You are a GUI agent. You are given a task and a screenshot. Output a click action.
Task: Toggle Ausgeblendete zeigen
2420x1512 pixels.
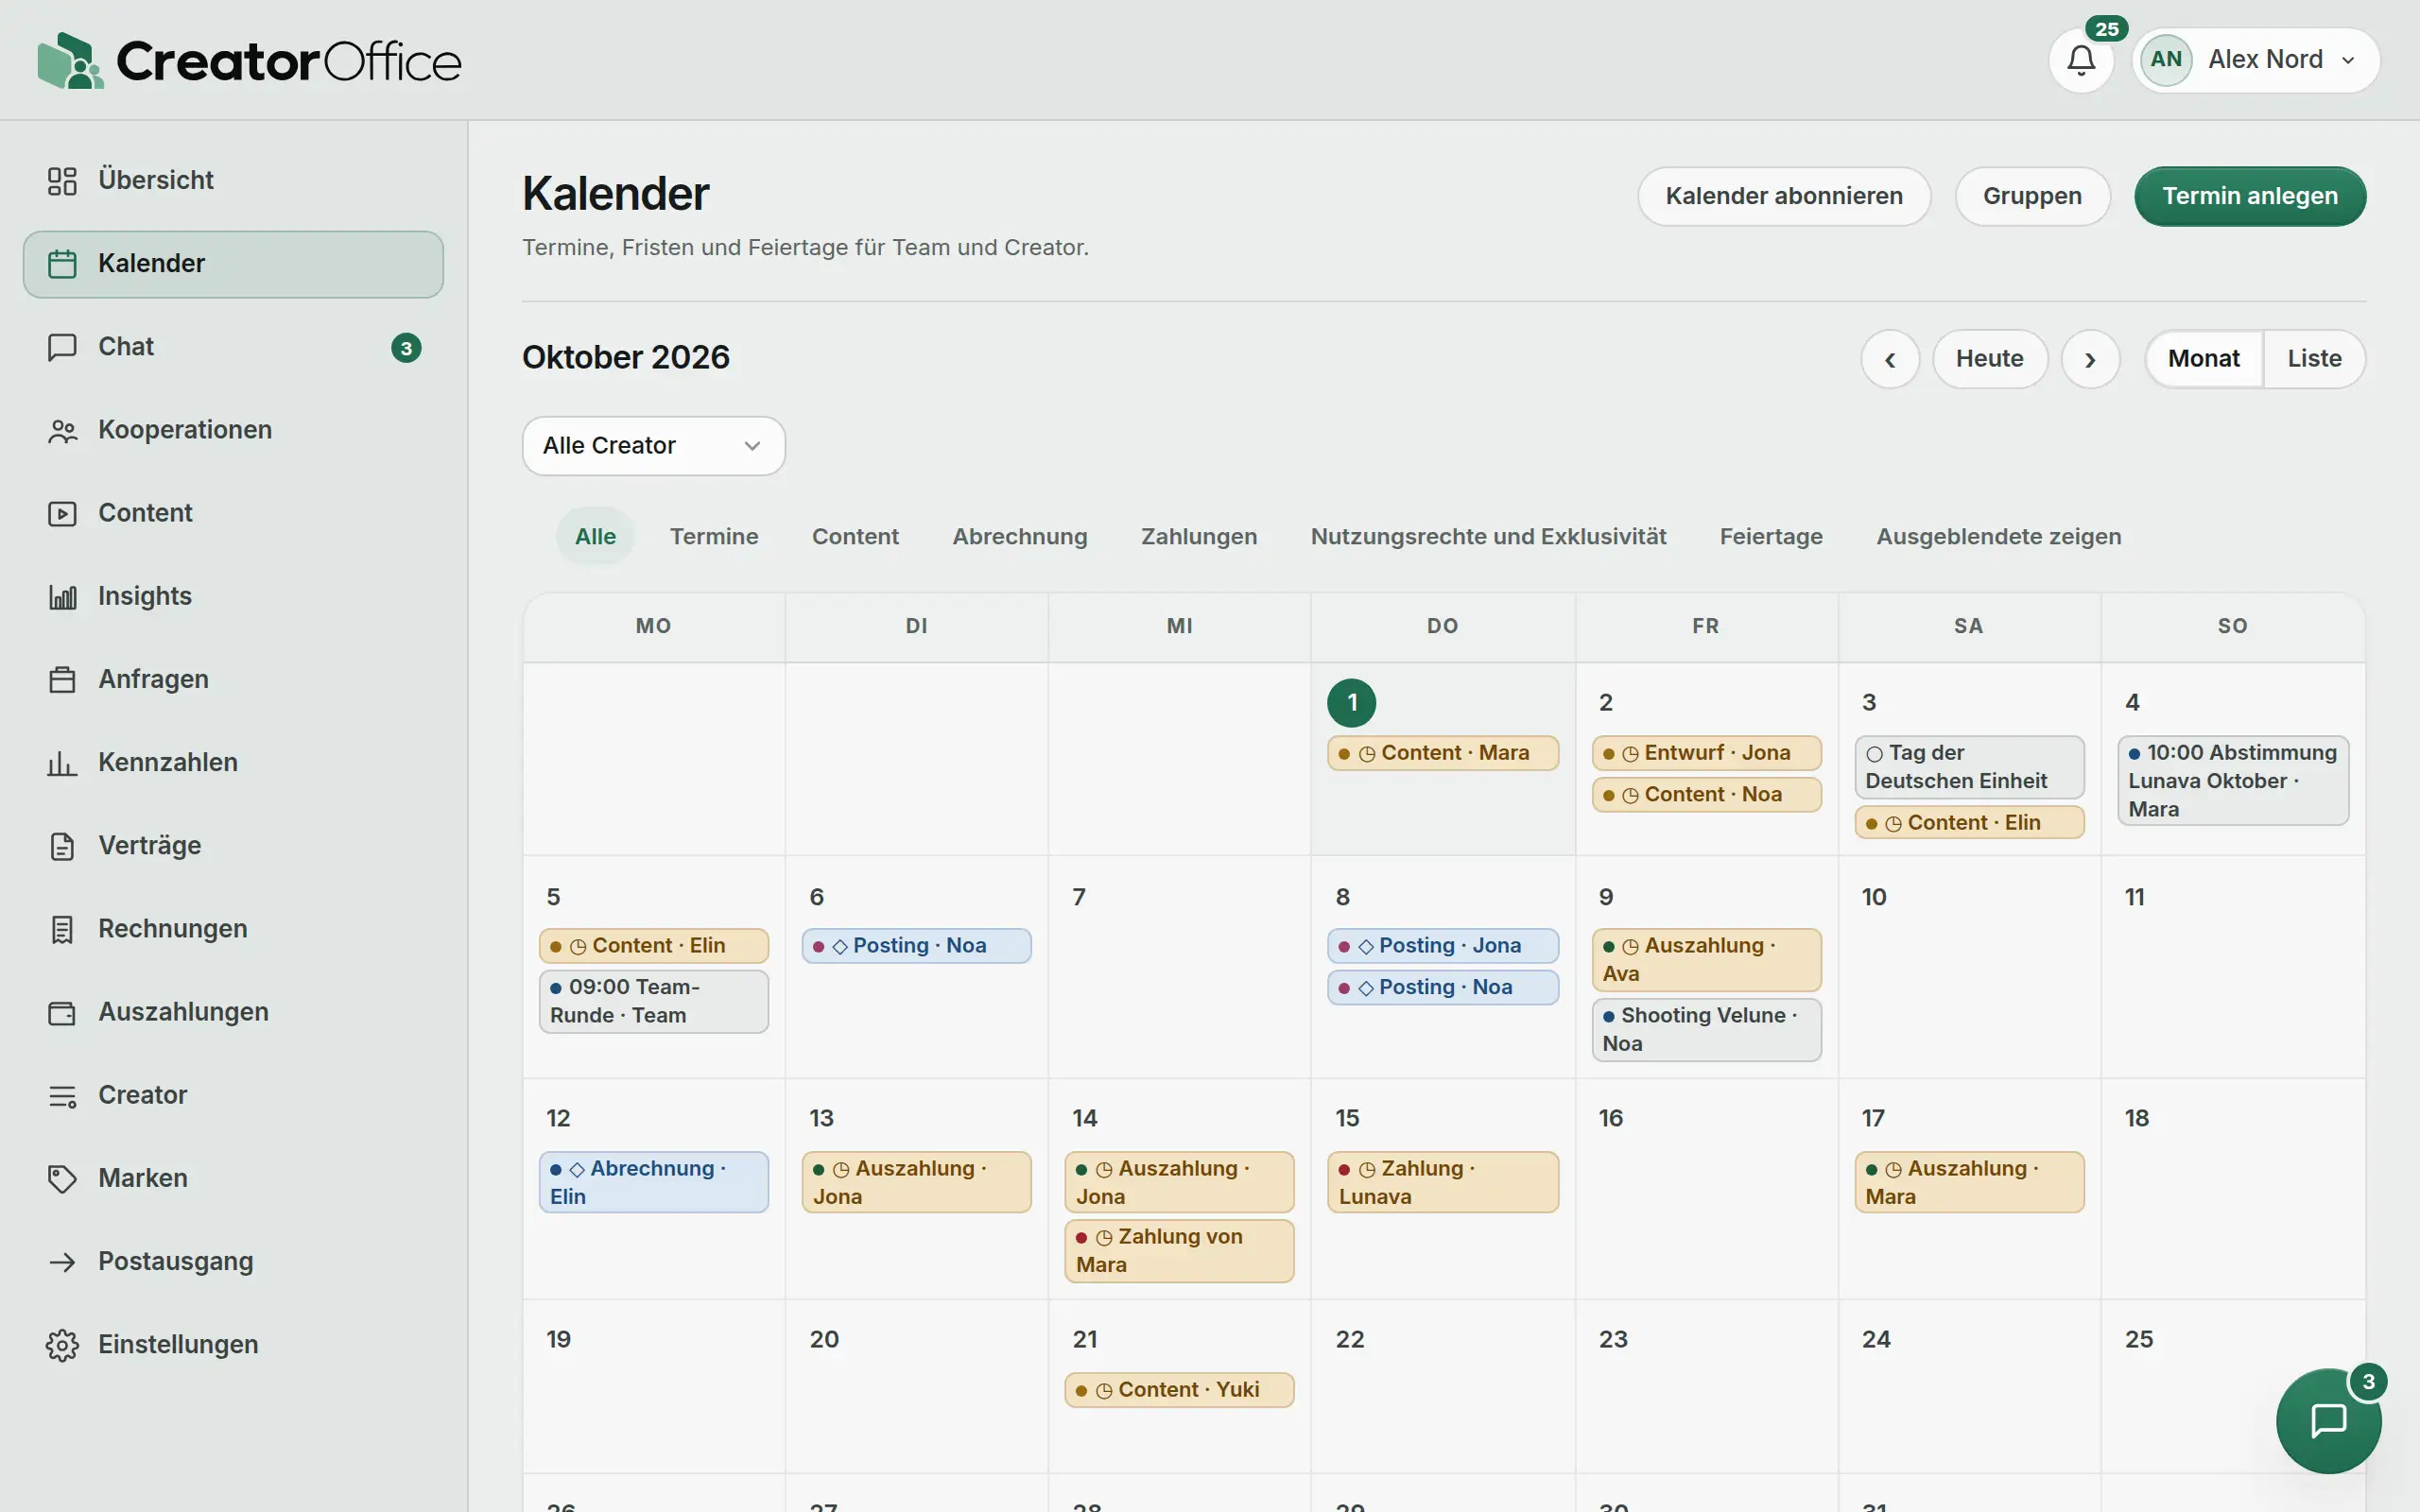1998,536
